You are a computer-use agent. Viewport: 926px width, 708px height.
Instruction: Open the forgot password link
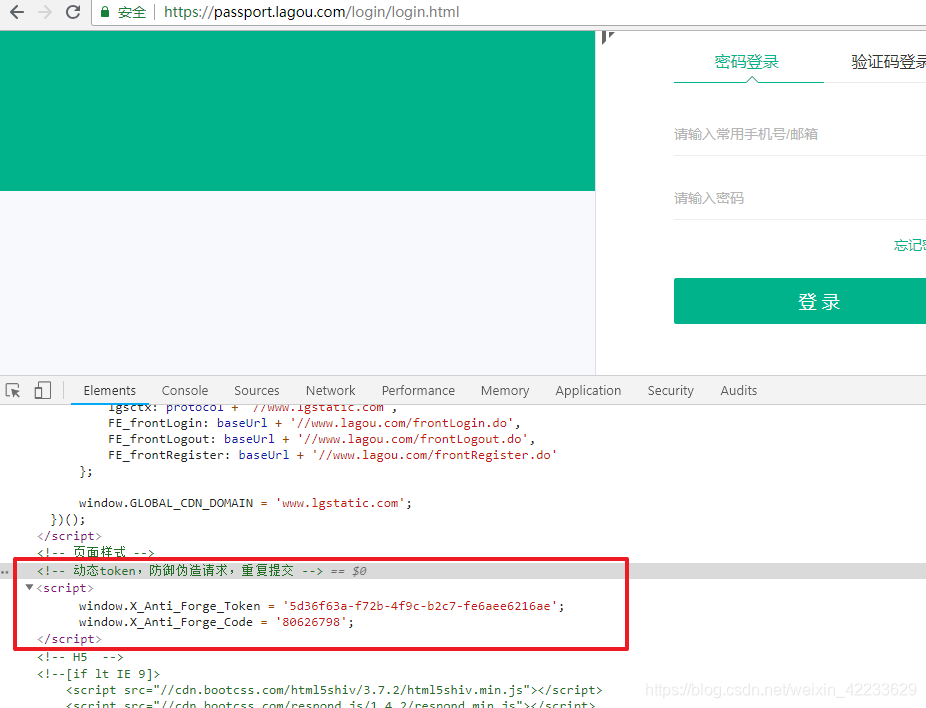coord(909,245)
